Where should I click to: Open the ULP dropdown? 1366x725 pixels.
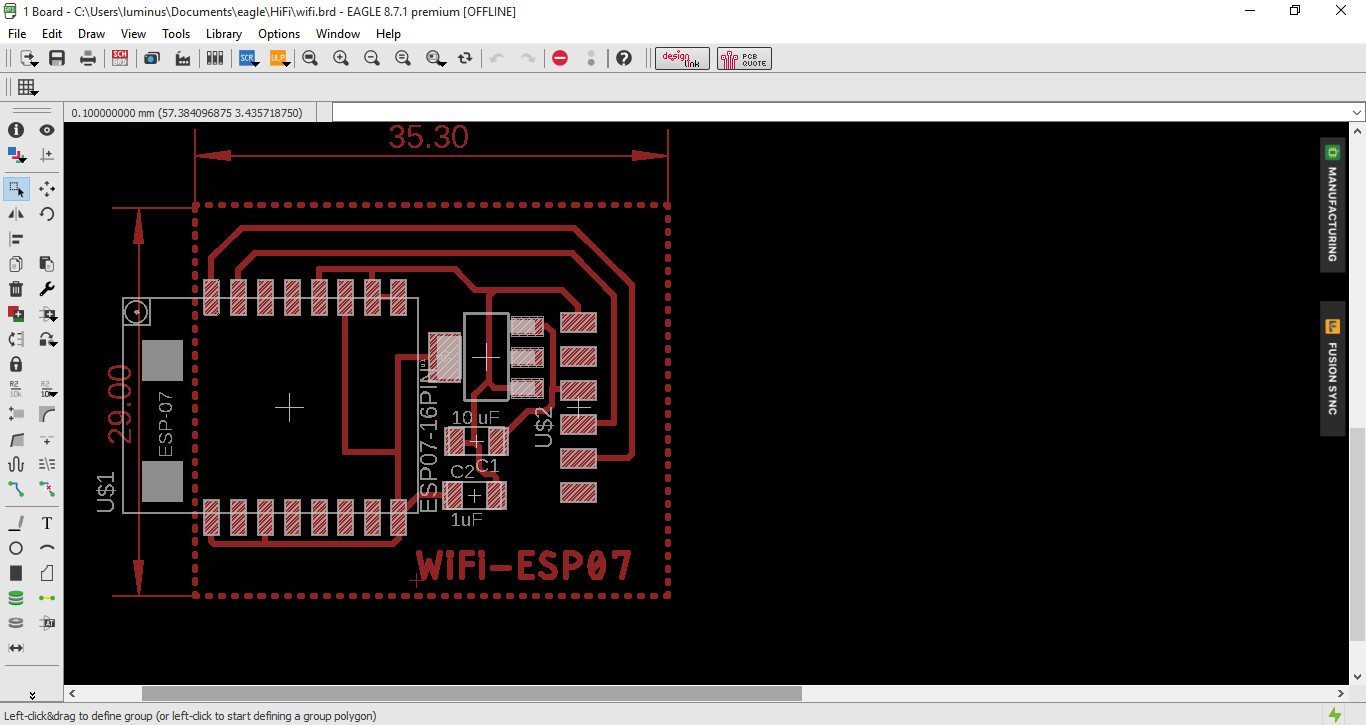279,58
